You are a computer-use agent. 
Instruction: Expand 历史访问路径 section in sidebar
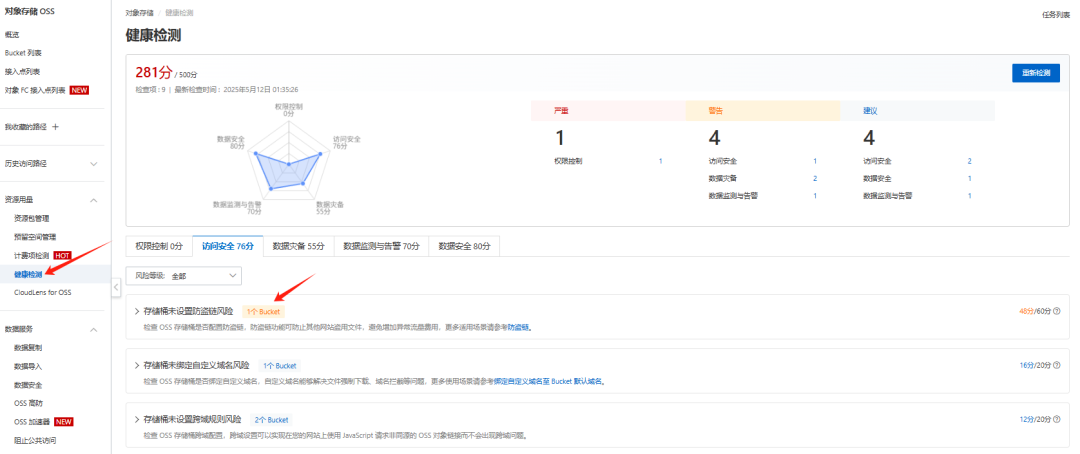click(94, 164)
